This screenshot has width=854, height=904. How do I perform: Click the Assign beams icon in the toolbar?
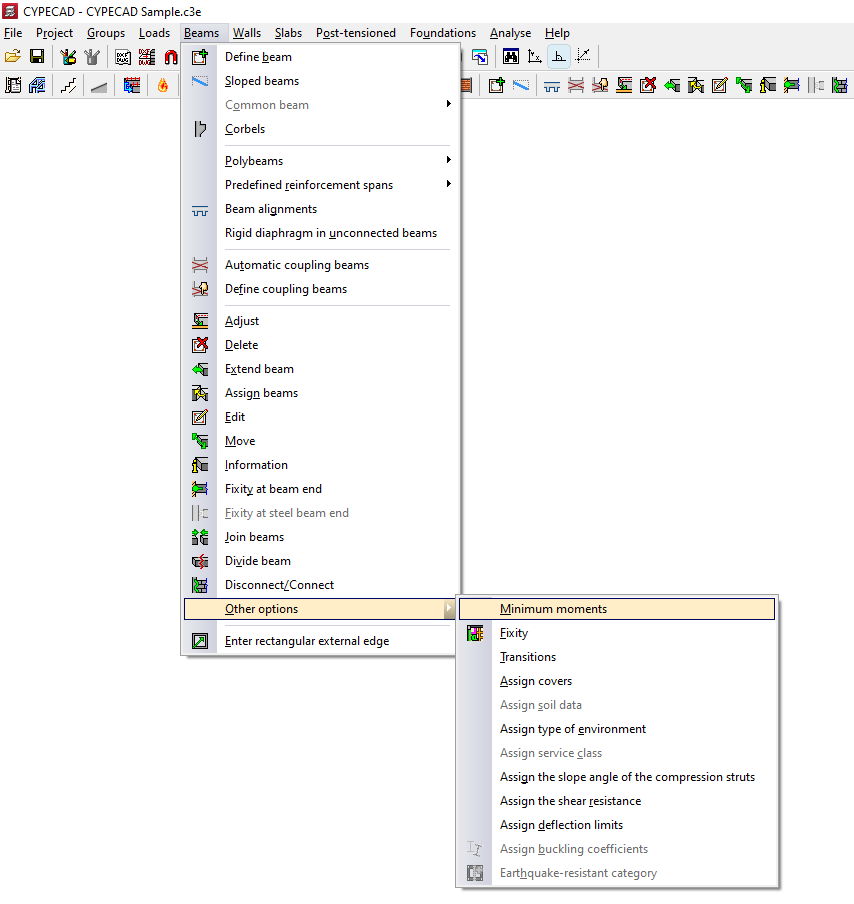click(696, 86)
